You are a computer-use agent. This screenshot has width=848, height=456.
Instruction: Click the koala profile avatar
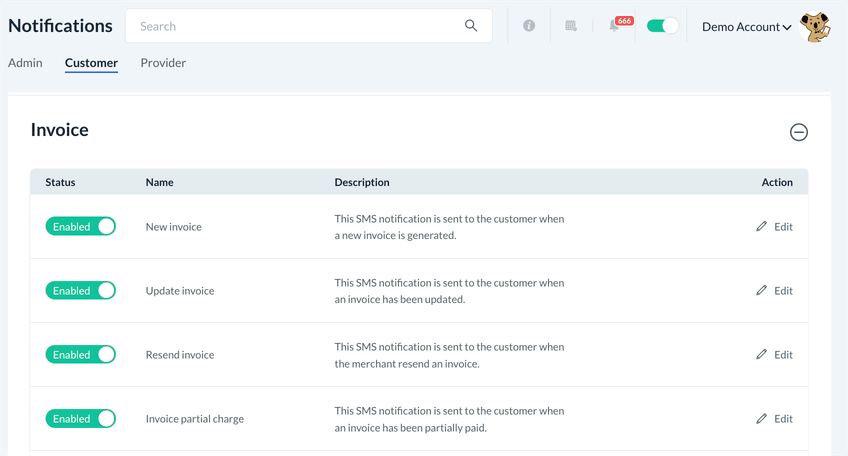pyautogui.click(x=817, y=27)
